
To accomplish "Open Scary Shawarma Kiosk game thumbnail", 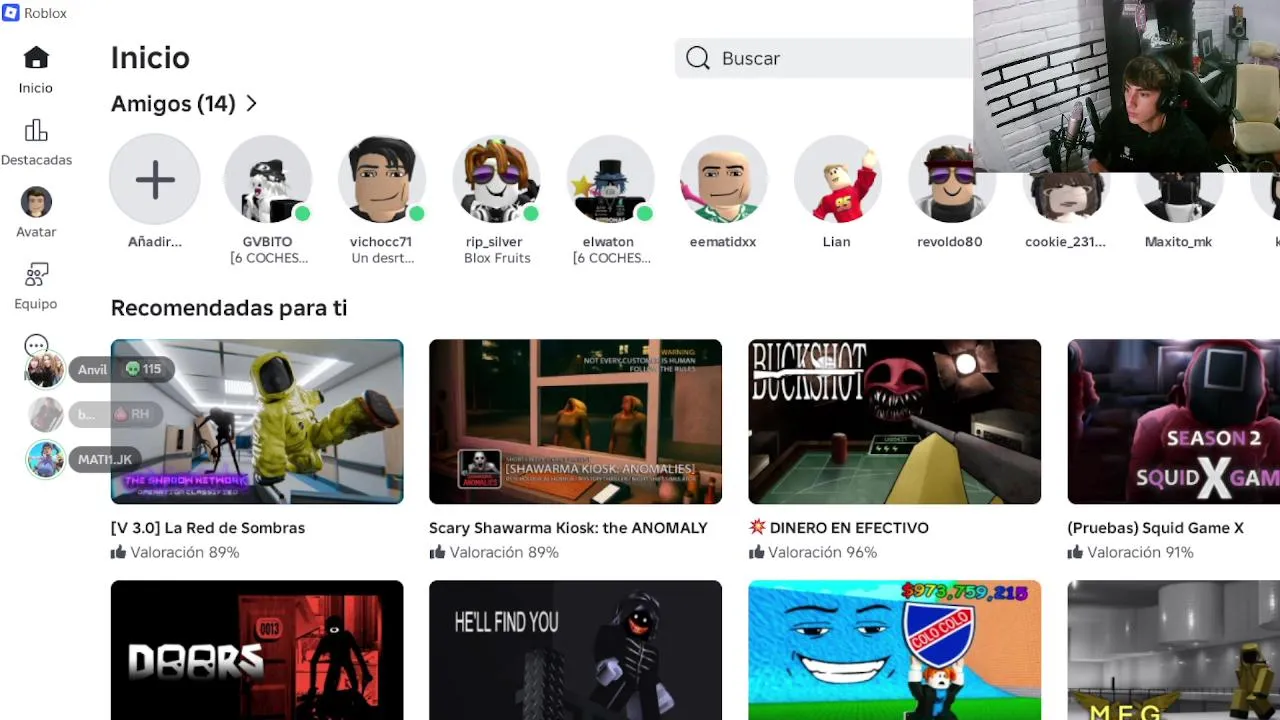I will coord(575,422).
